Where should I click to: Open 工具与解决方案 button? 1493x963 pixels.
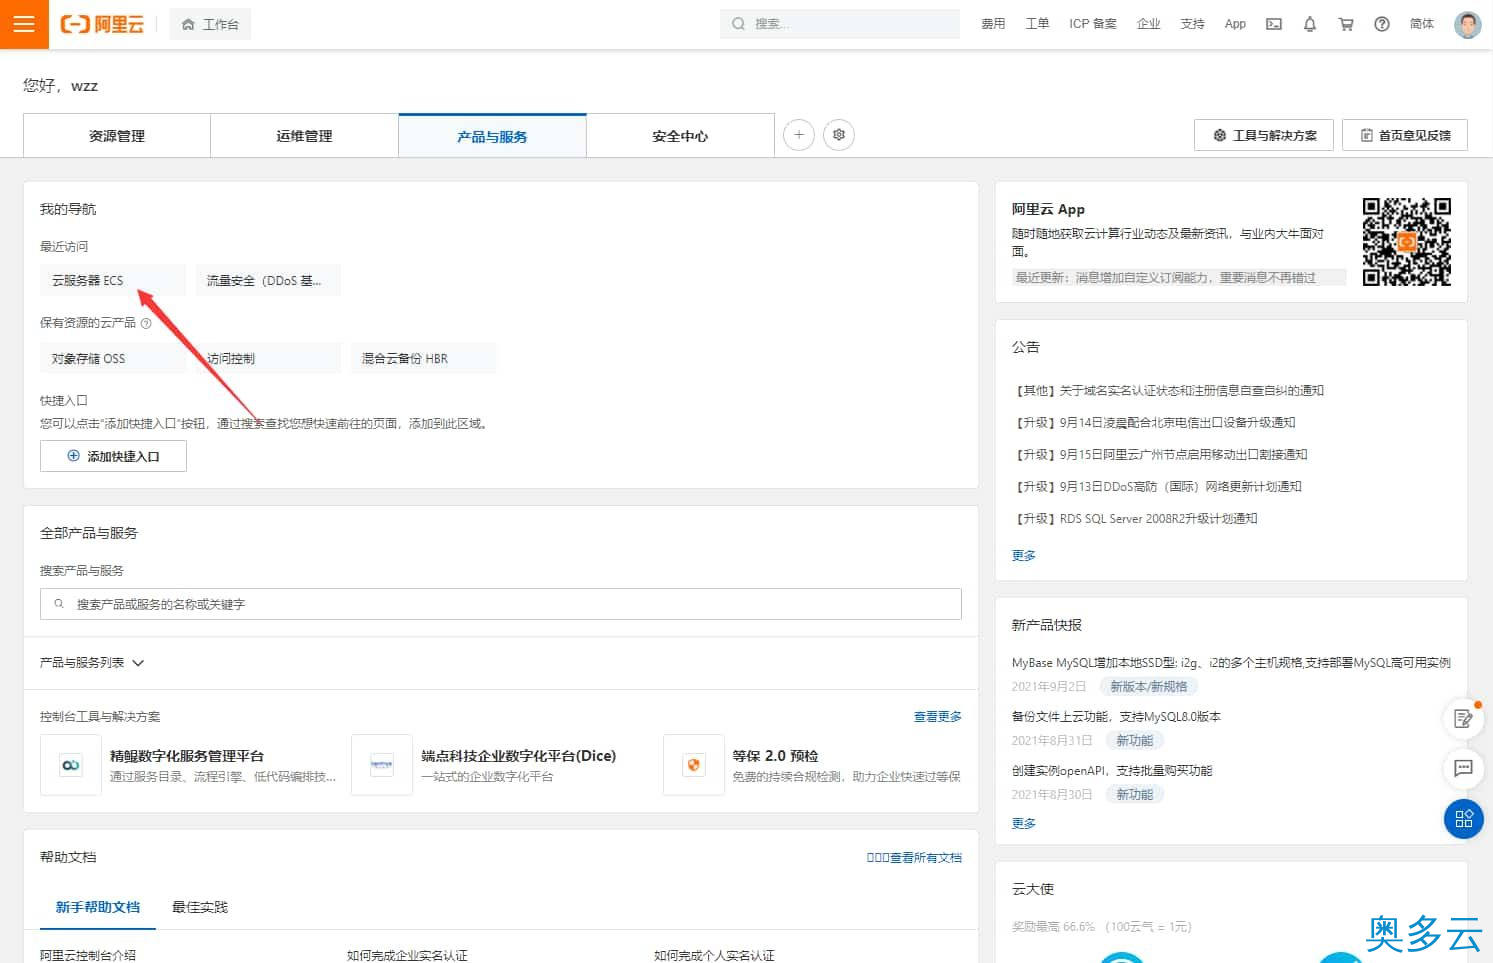pos(1264,135)
